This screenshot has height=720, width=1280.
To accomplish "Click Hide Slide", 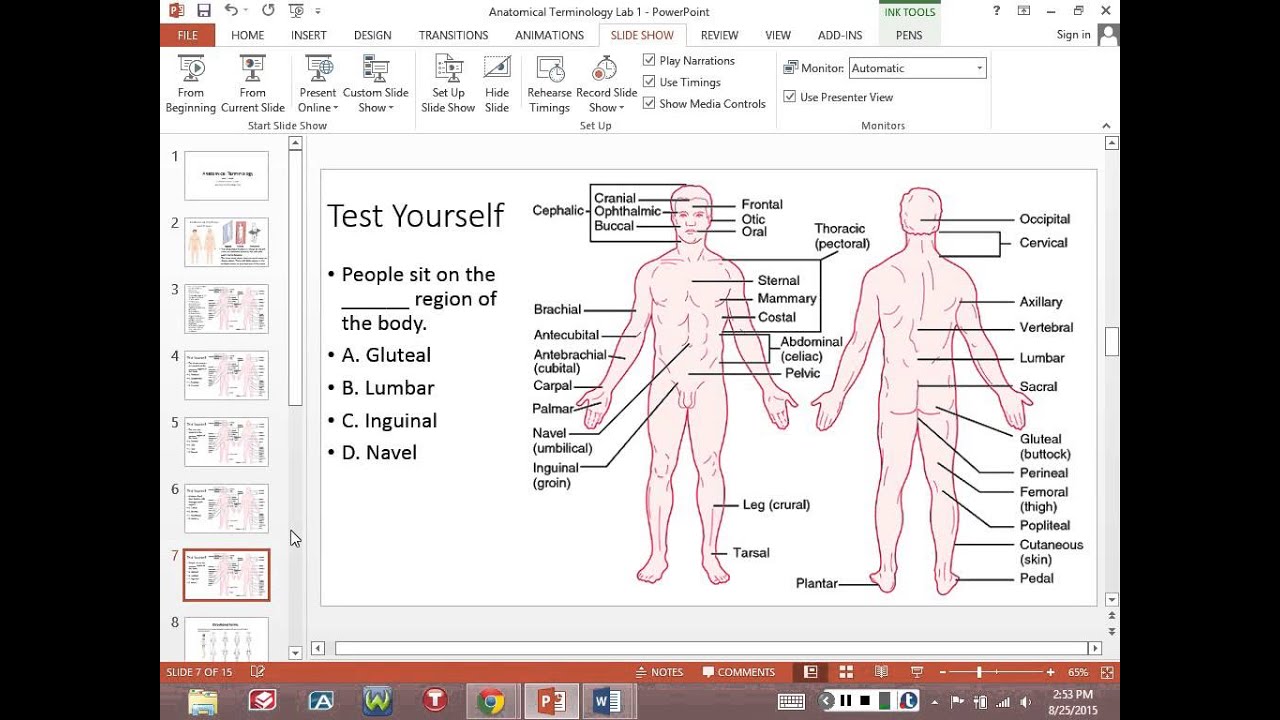I will tap(497, 84).
